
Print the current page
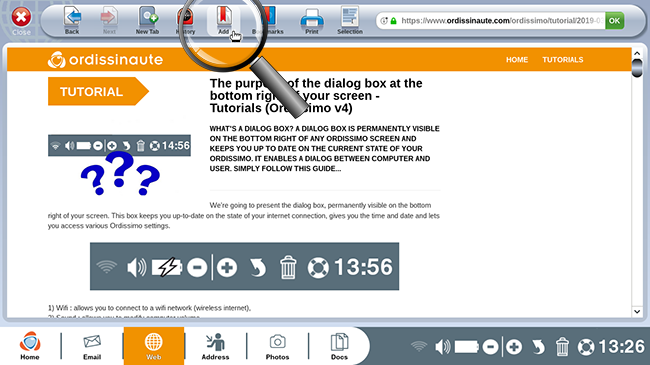click(x=312, y=20)
